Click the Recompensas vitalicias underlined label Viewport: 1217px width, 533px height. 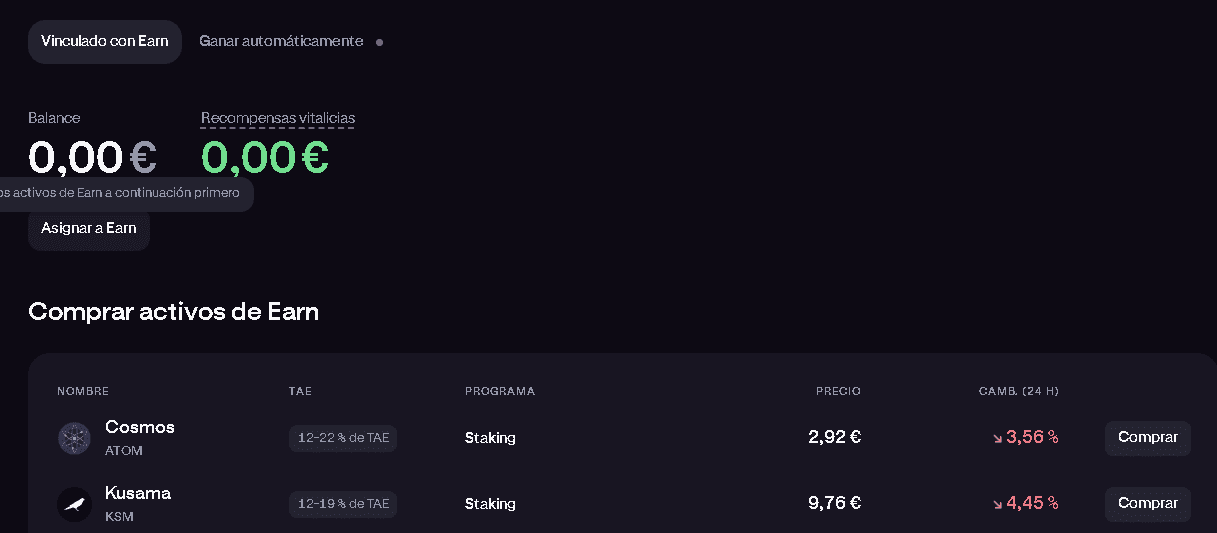tap(278, 118)
